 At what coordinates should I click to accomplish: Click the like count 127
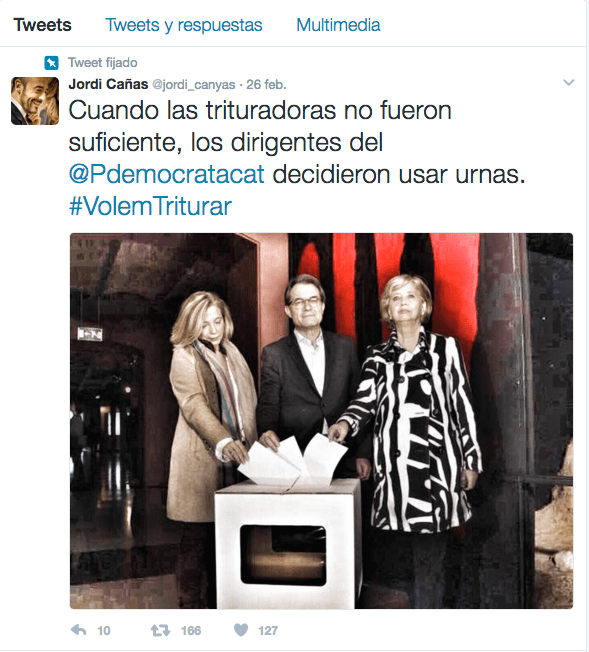pos(268,631)
